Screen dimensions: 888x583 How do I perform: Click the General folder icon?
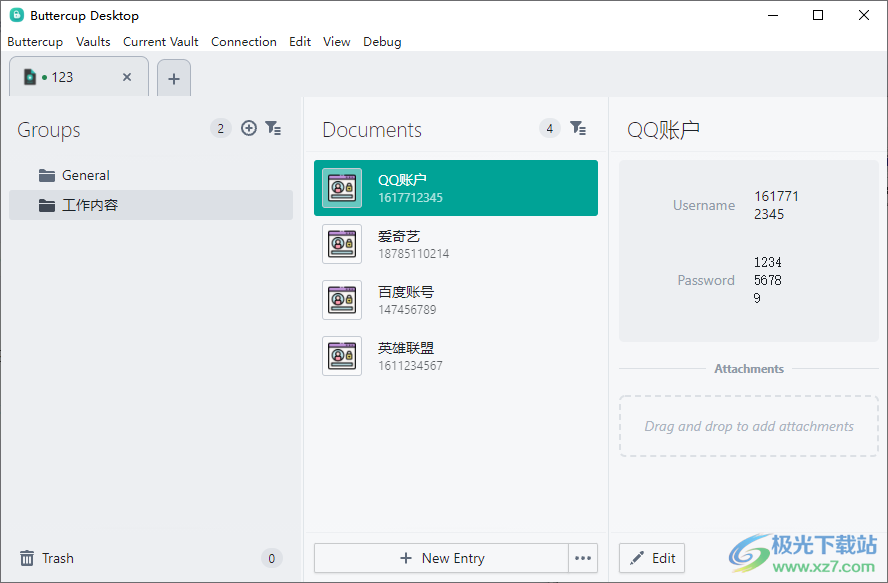pyautogui.click(x=47, y=176)
